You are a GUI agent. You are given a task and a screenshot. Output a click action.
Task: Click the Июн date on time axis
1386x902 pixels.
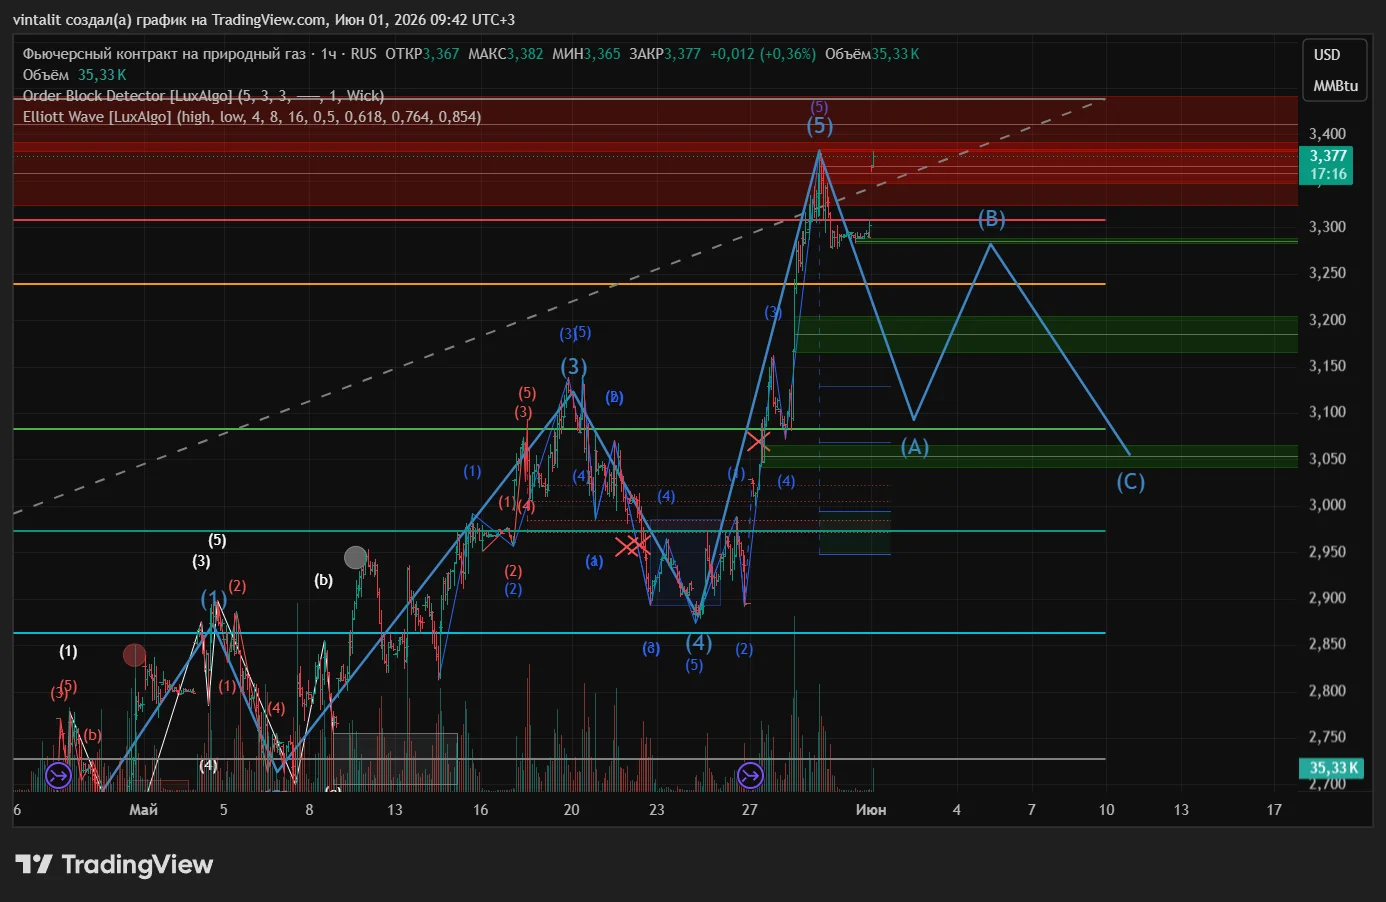pyautogui.click(x=871, y=810)
